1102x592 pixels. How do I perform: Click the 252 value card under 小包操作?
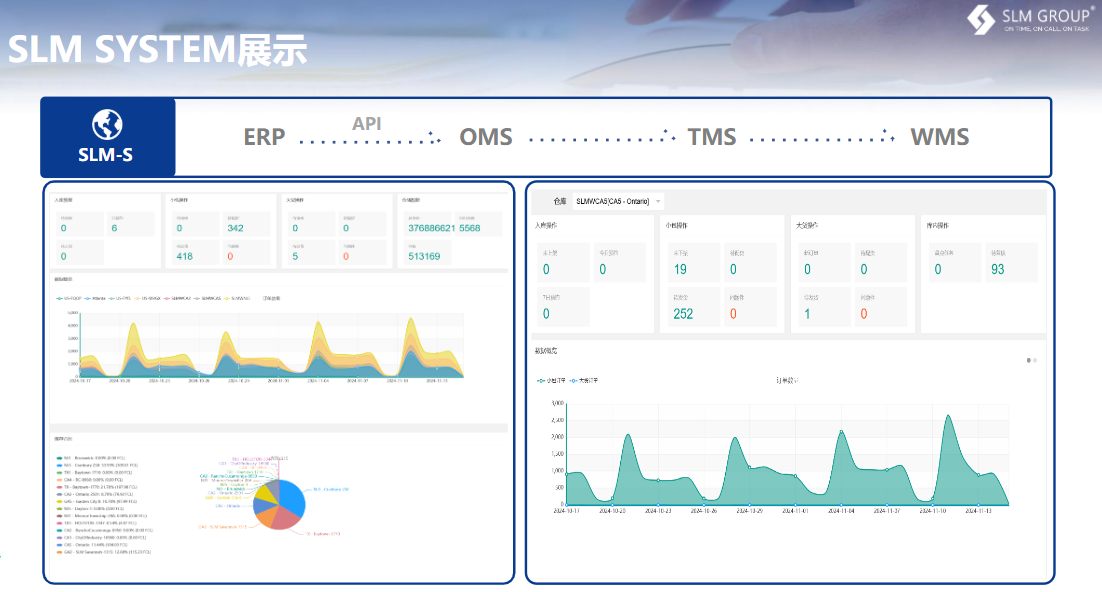[x=694, y=307]
